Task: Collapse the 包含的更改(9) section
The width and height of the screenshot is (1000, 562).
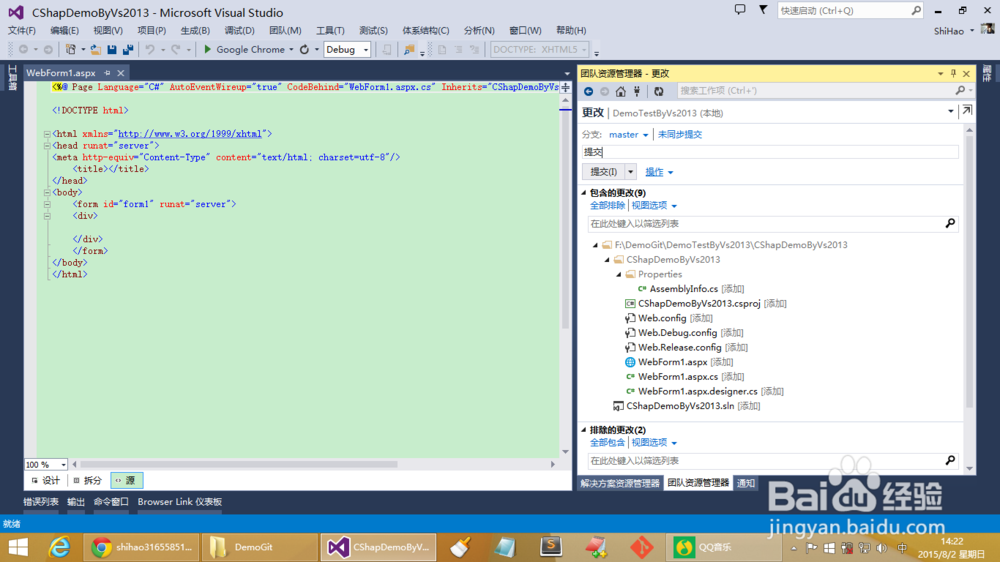Action: (x=584, y=193)
